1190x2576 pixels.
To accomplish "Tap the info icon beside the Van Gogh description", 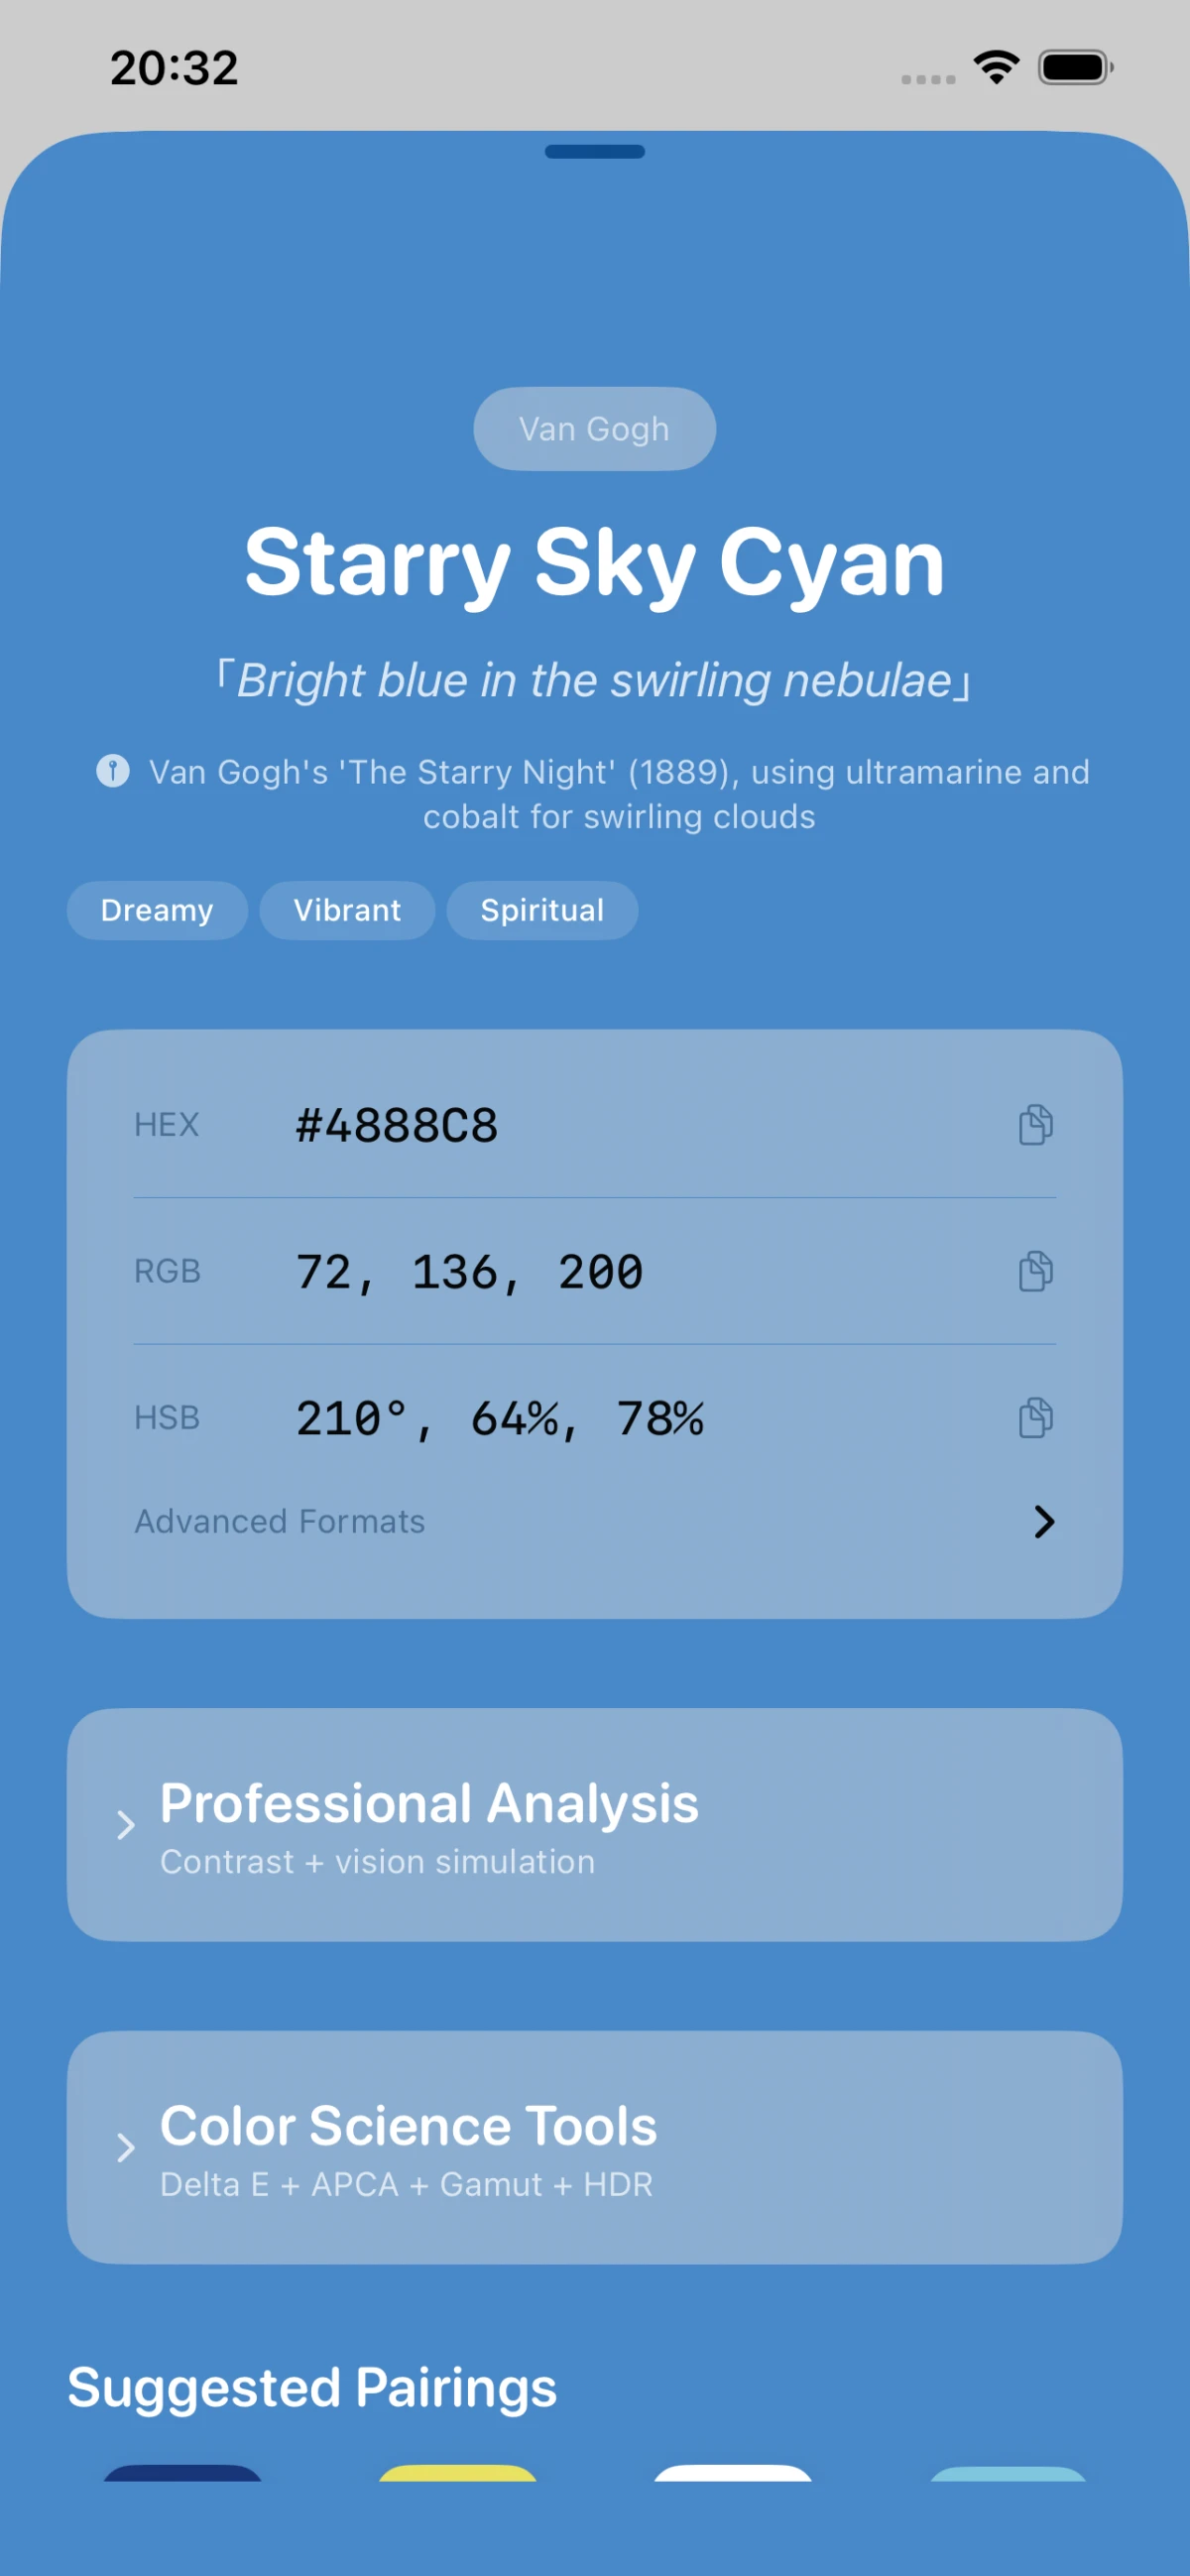I will [x=113, y=771].
